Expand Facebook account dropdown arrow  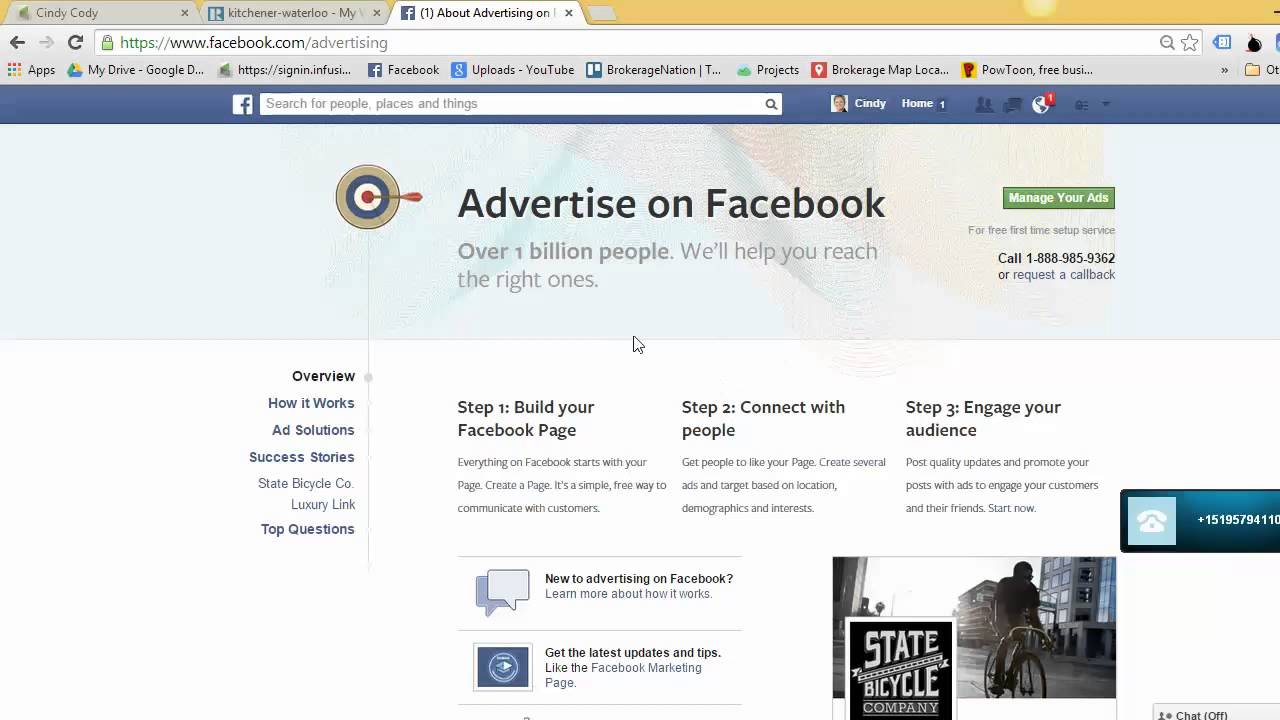point(1106,104)
